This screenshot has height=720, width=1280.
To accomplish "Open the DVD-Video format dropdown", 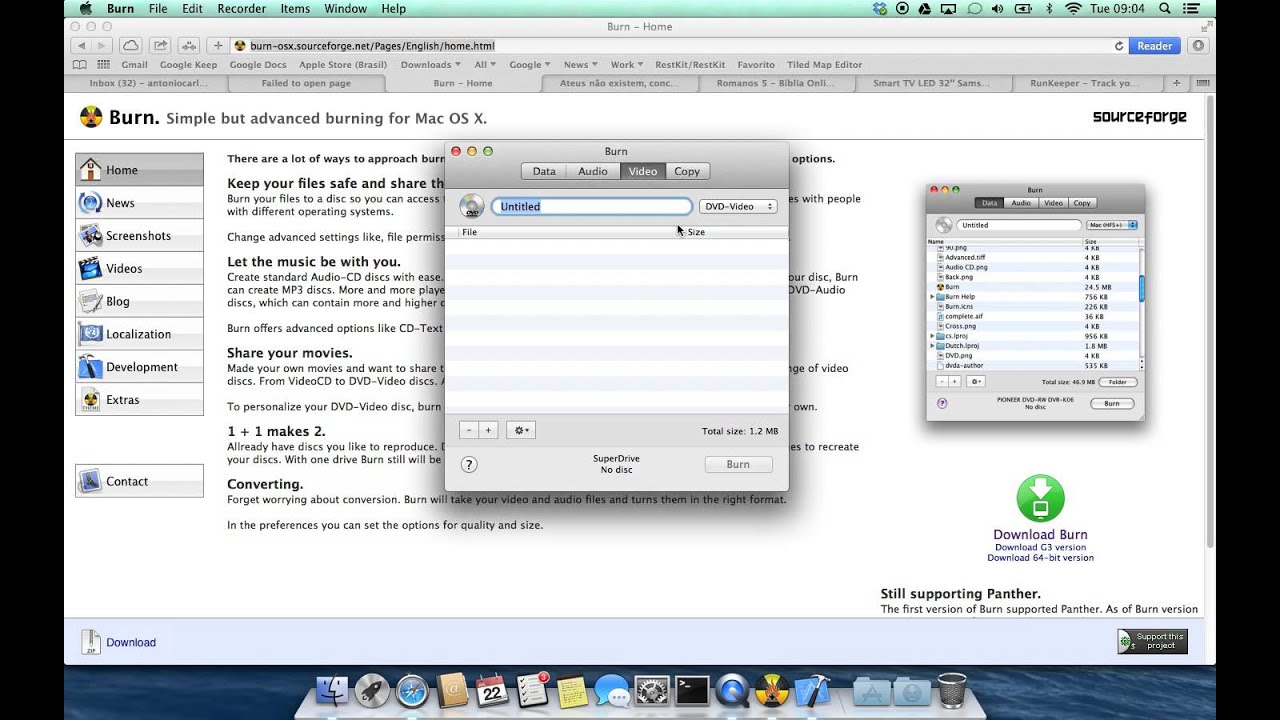I will (738, 206).
